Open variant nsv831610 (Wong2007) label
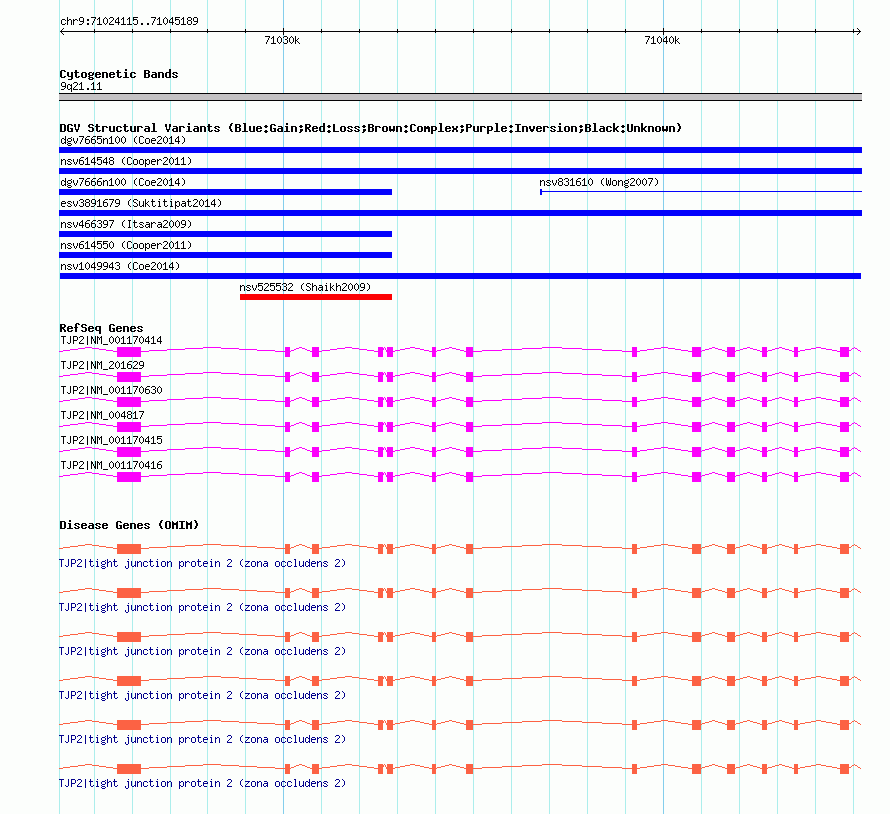The image size is (890, 814). tap(599, 182)
